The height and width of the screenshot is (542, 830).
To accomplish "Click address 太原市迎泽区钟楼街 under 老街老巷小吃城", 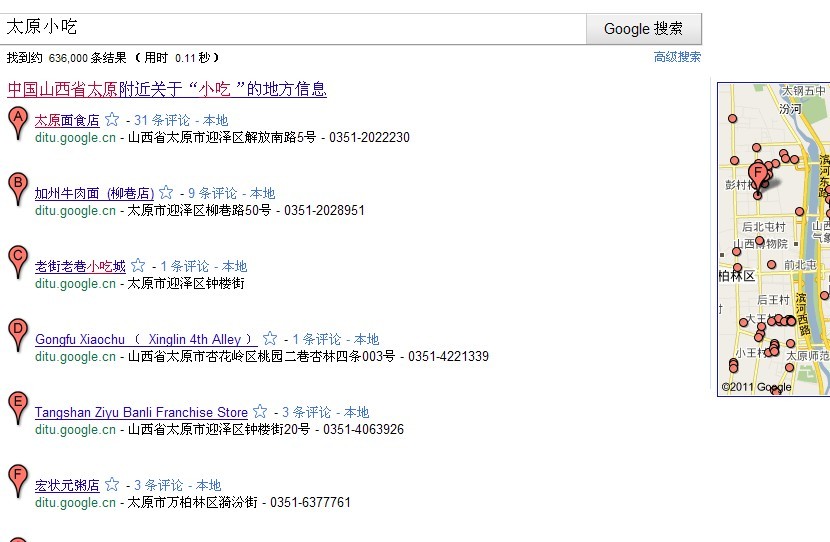I will 186,284.
